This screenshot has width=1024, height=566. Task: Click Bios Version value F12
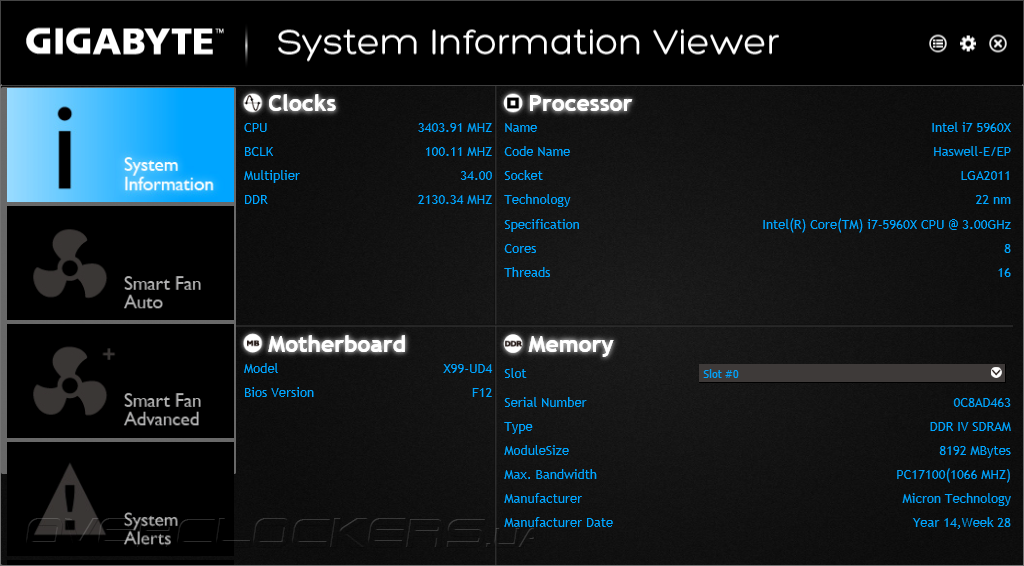(x=482, y=393)
